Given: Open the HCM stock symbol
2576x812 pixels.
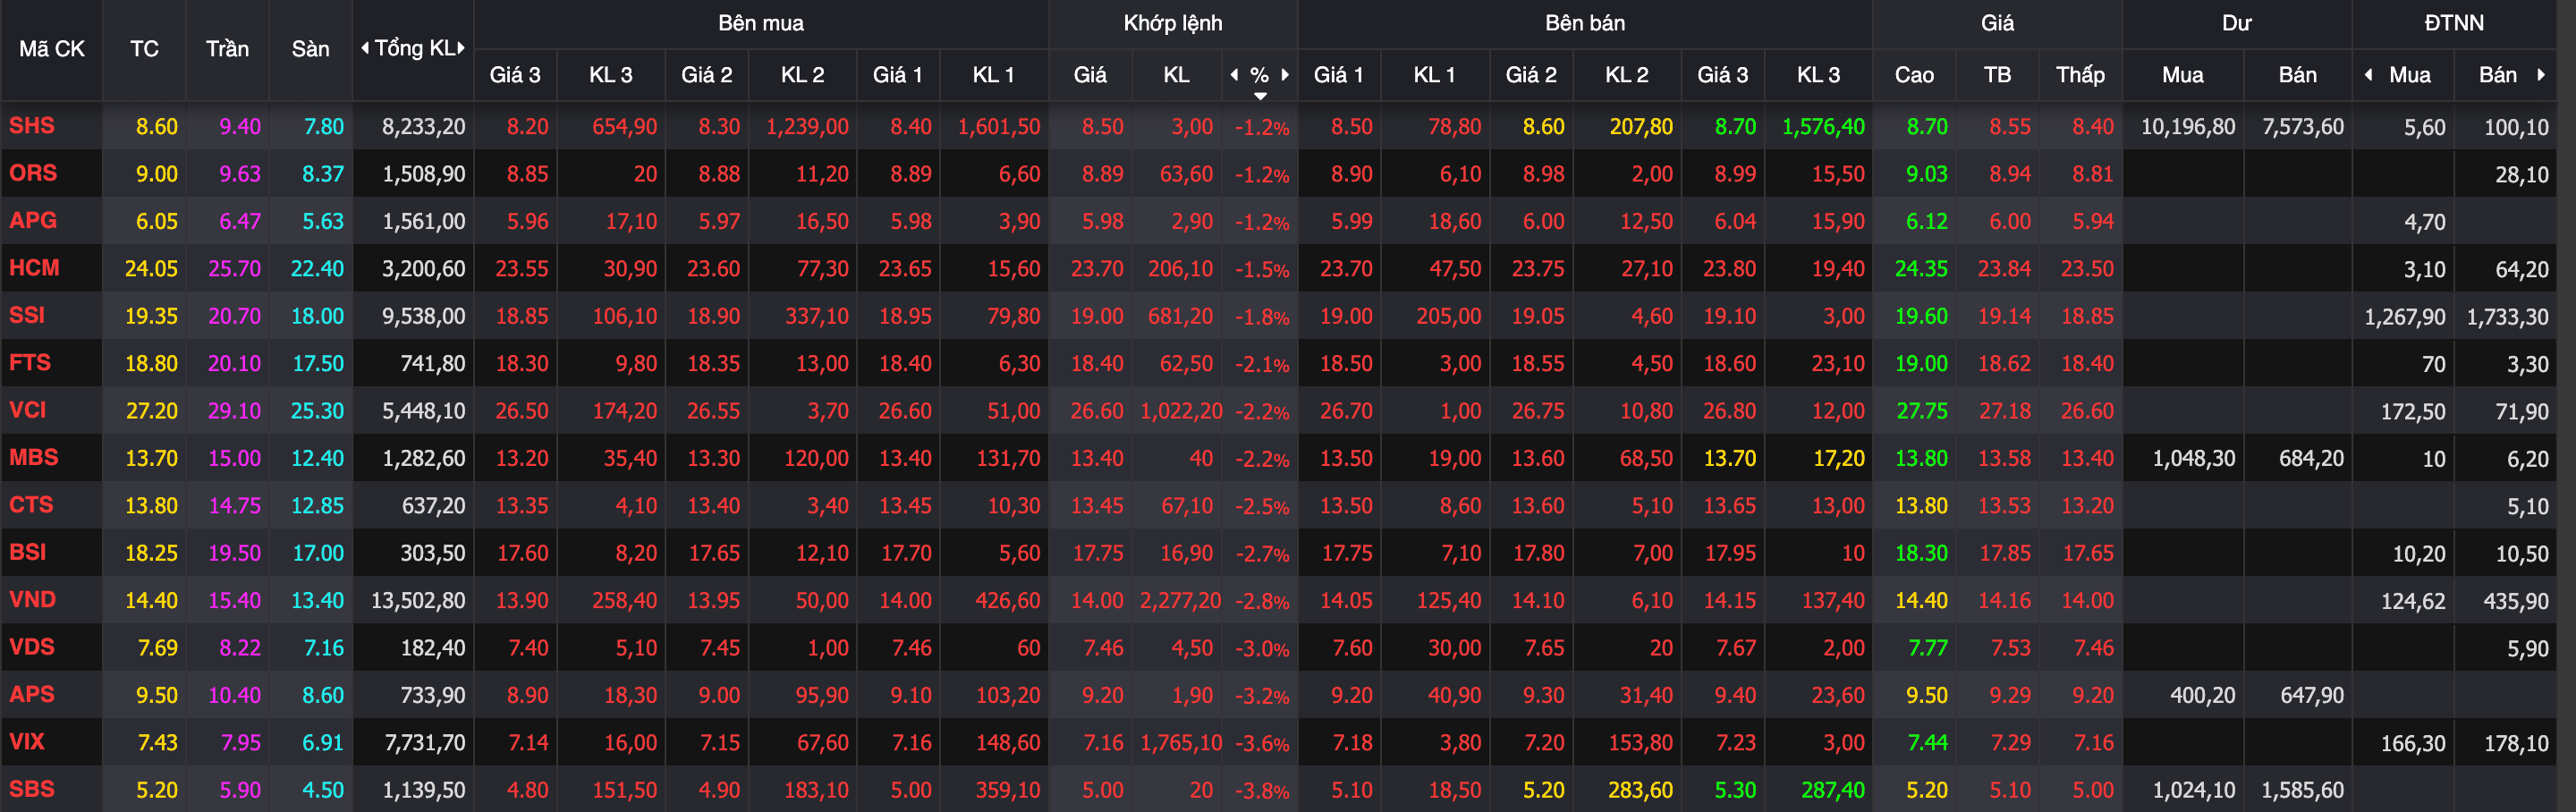Looking at the screenshot, I should click(34, 268).
